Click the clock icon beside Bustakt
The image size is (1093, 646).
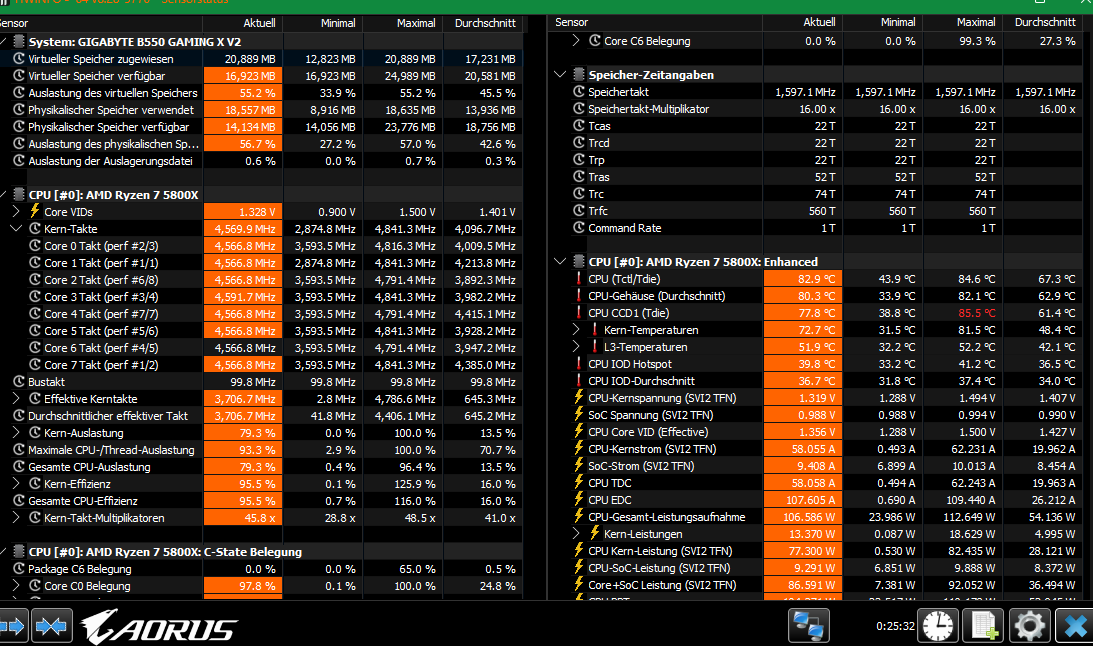click(20, 381)
